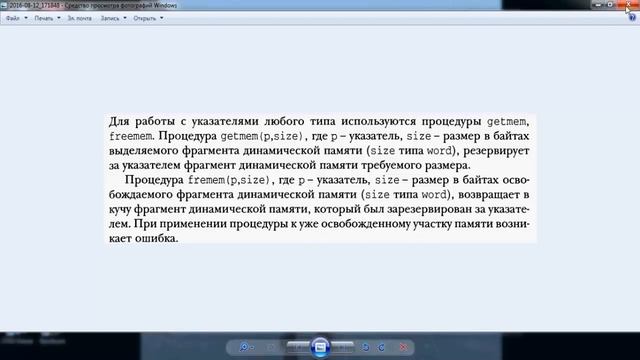The image size is (640, 360).
Task: Click the actual size button
Action: pos(271,347)
